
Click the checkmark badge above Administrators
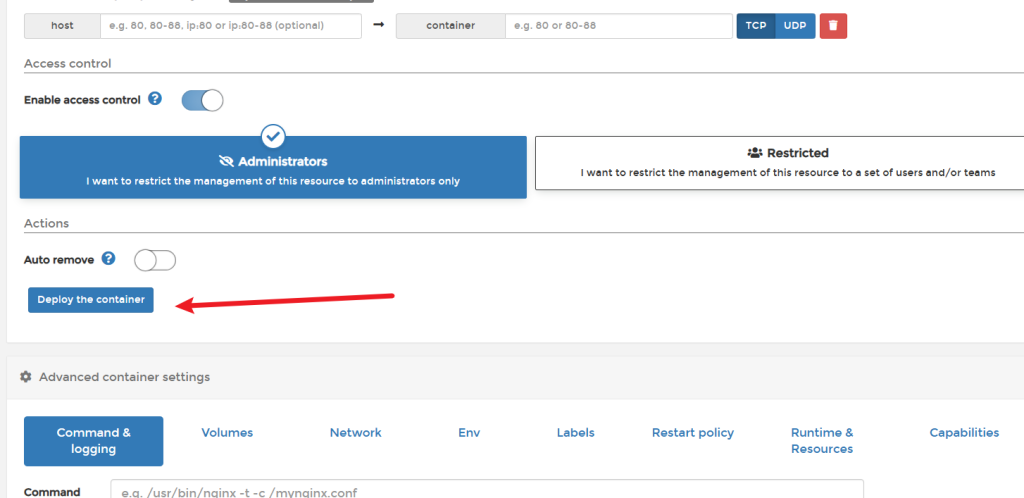tap(273, 136)
